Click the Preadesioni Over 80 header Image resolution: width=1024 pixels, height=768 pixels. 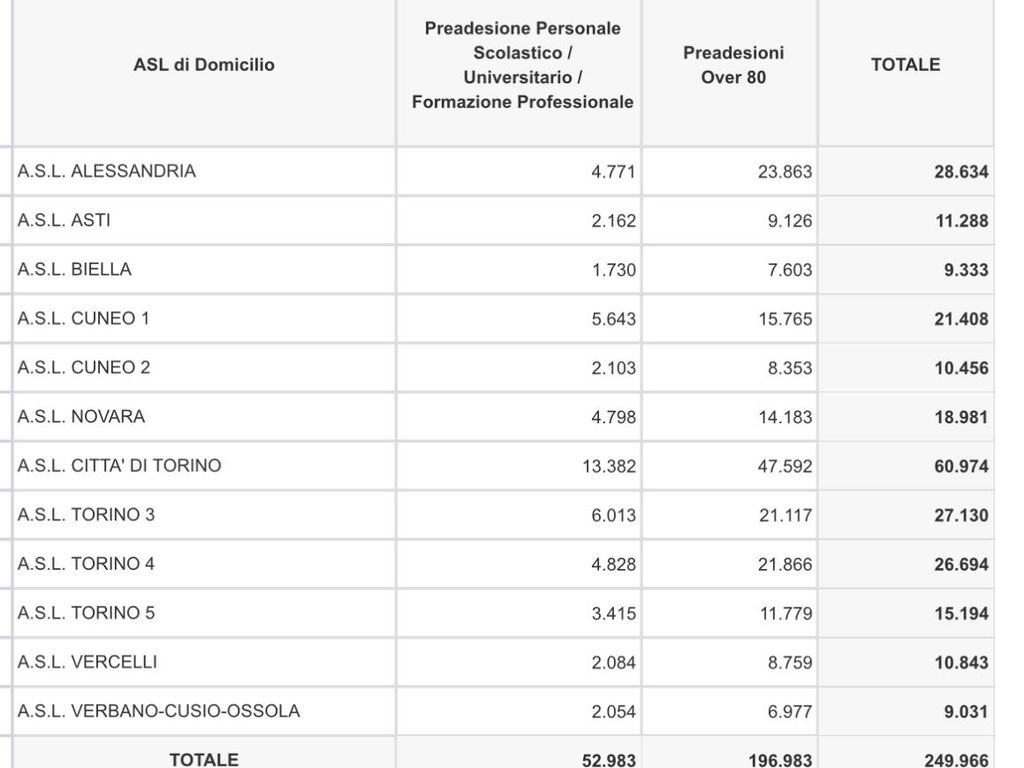733,65
